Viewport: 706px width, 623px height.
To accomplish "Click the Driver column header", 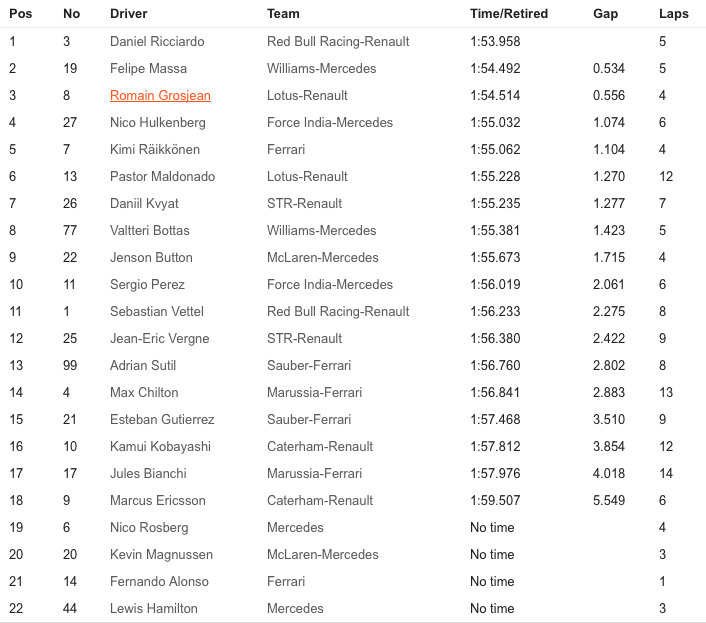I will click(128, 14).
